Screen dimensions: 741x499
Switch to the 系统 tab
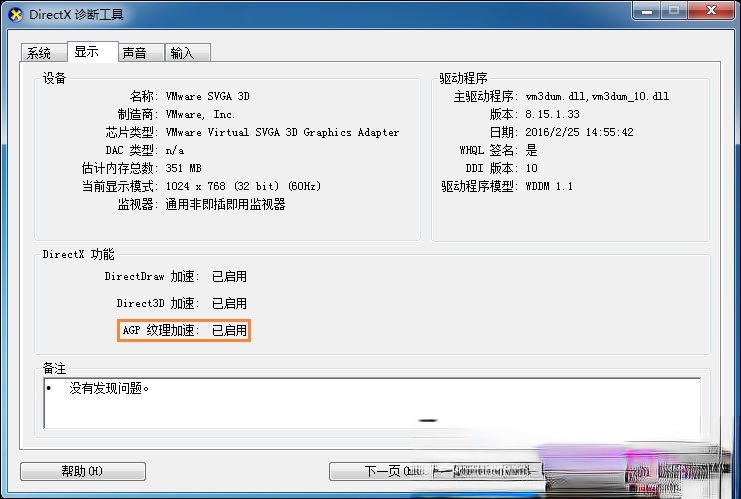click(x=44, y=52)
